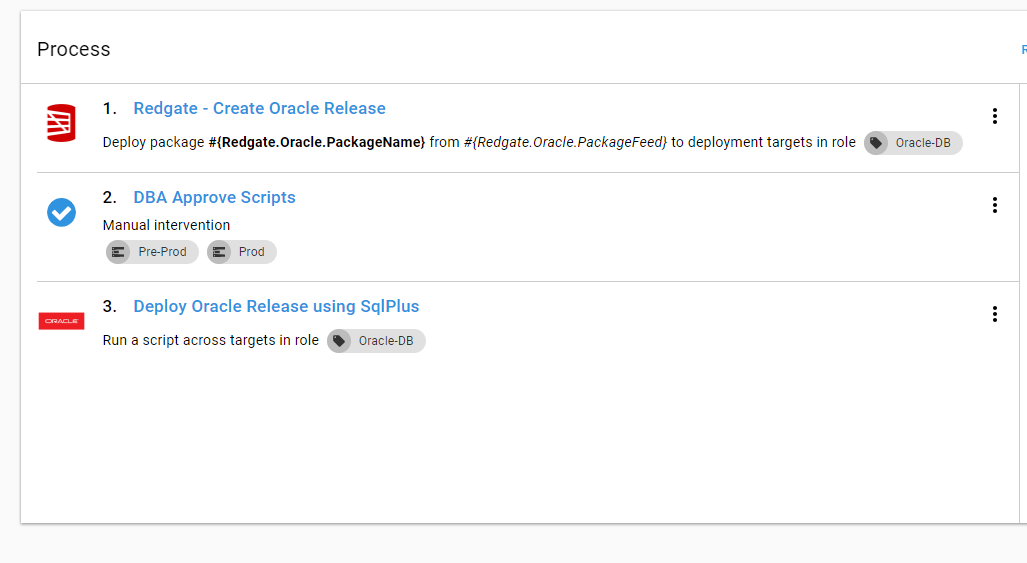Click Oracle-DB role label in step 3
The height and width of the screenshot is (563, 1027).
tap(385, 341)
